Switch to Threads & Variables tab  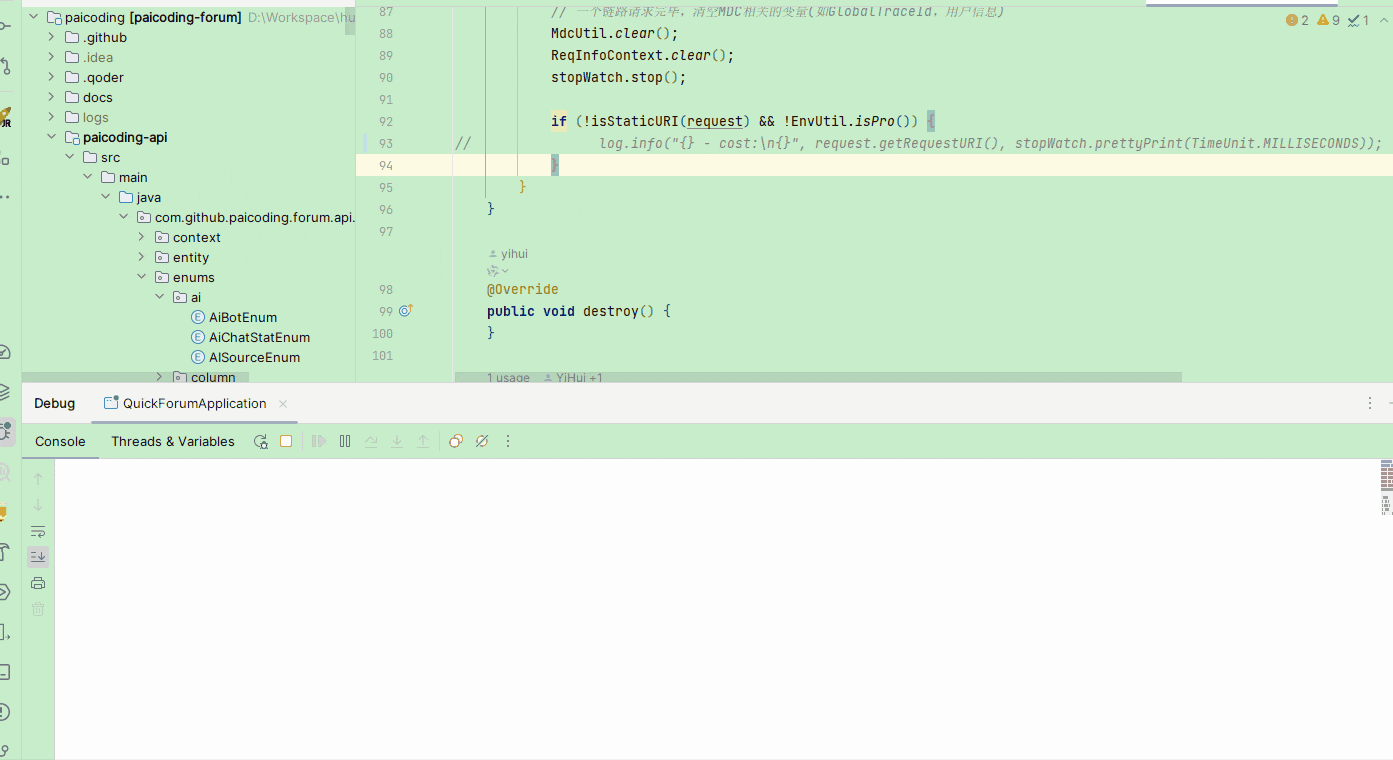(173, 441)
